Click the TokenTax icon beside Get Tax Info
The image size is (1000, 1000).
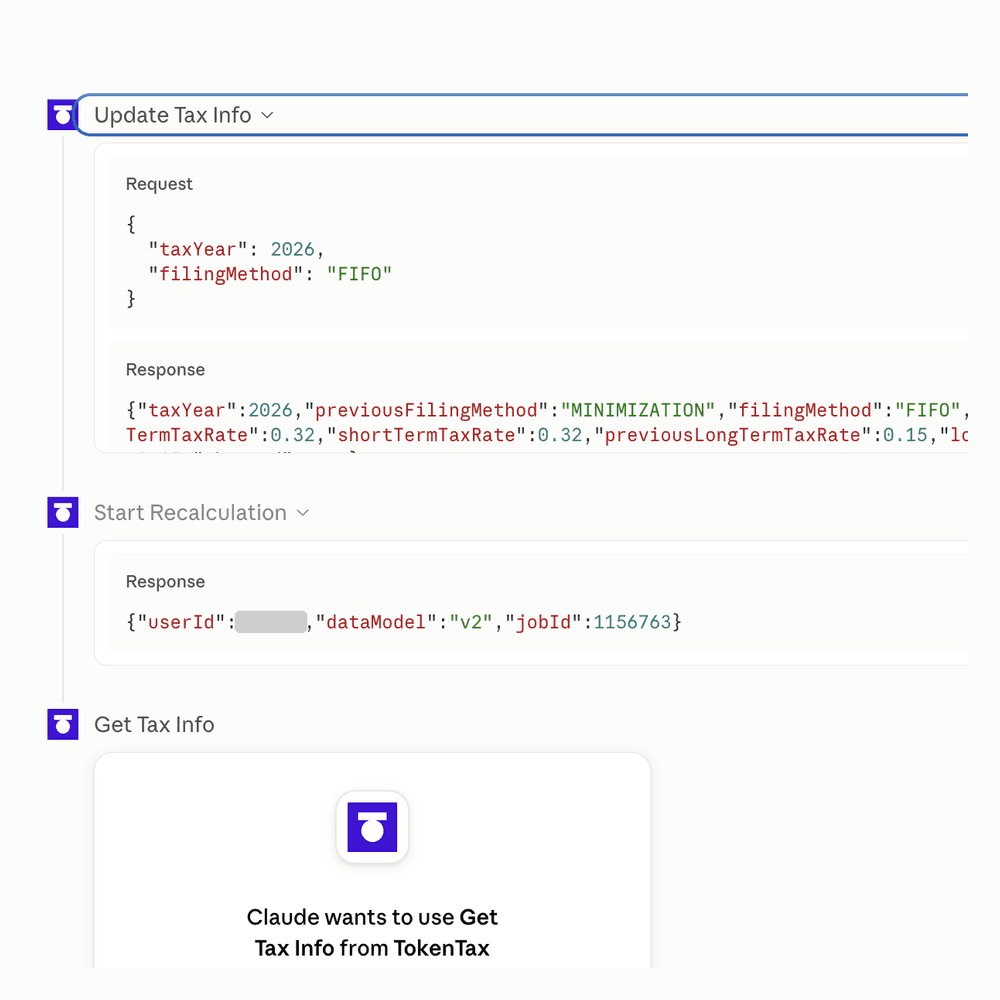(62, 724)
